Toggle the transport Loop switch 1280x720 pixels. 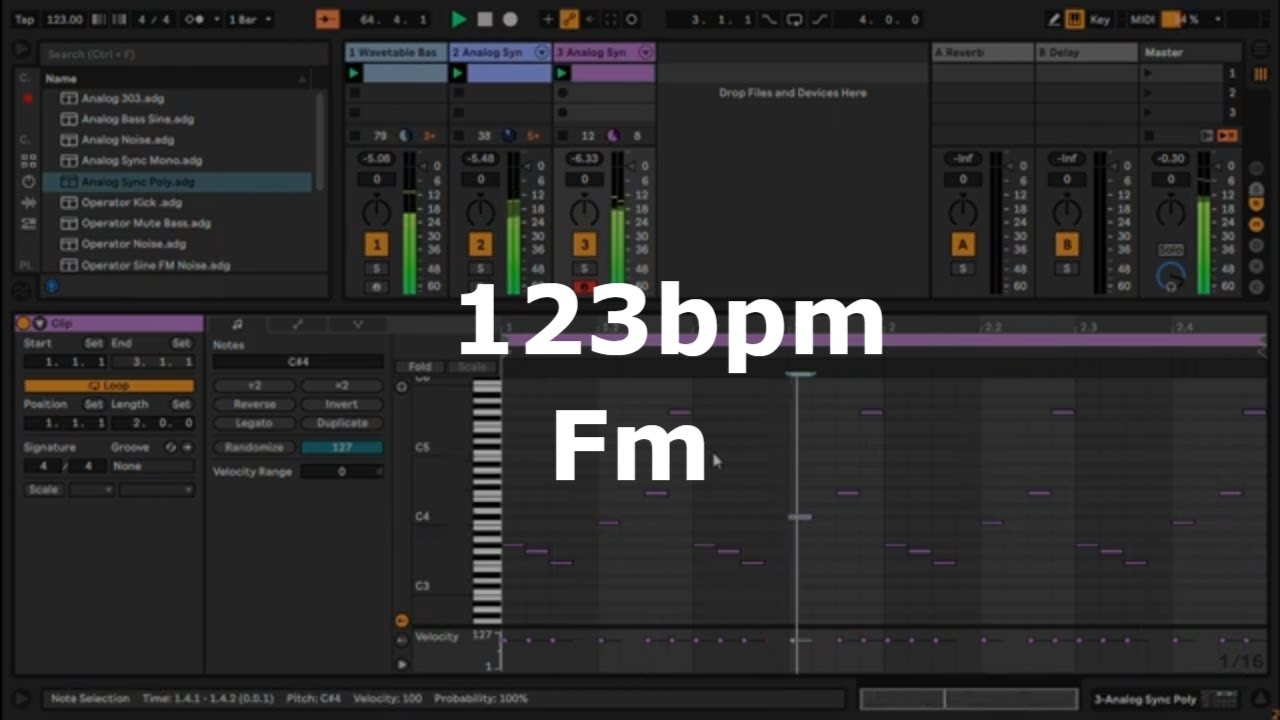pos(794,19)
